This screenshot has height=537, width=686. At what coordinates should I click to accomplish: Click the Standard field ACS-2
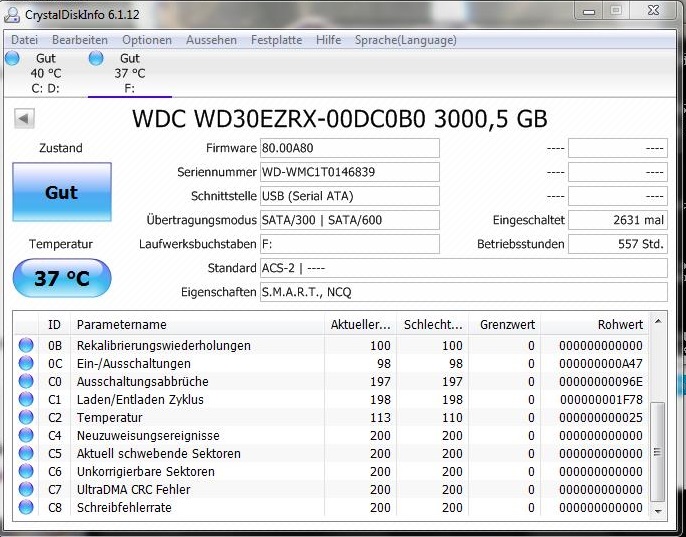(464, 268)
